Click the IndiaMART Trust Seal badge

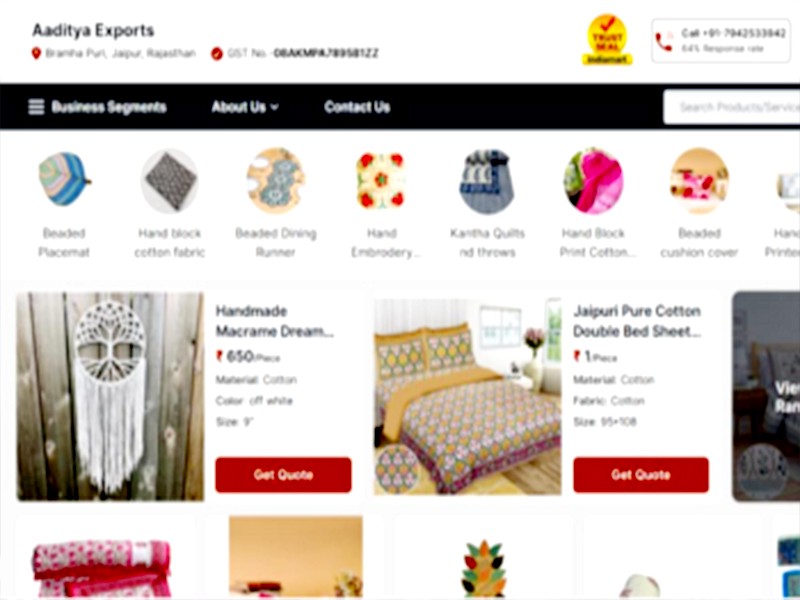point(607,40)
